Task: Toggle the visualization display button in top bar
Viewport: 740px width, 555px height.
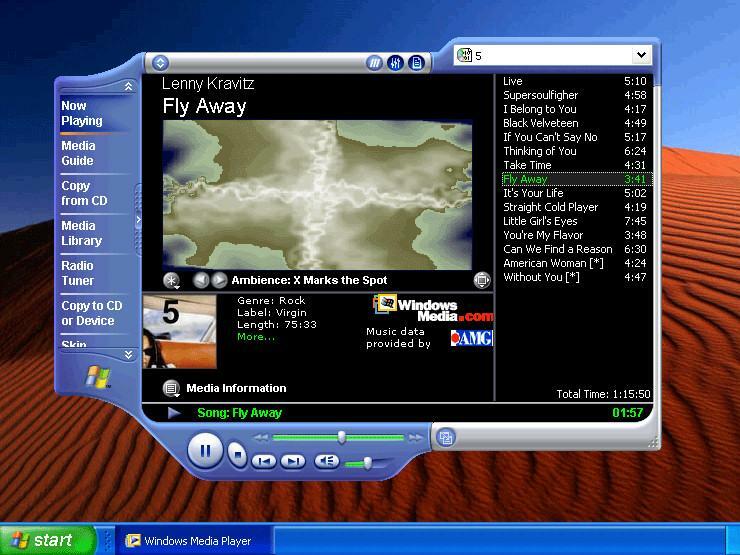Action: (374, 63)
